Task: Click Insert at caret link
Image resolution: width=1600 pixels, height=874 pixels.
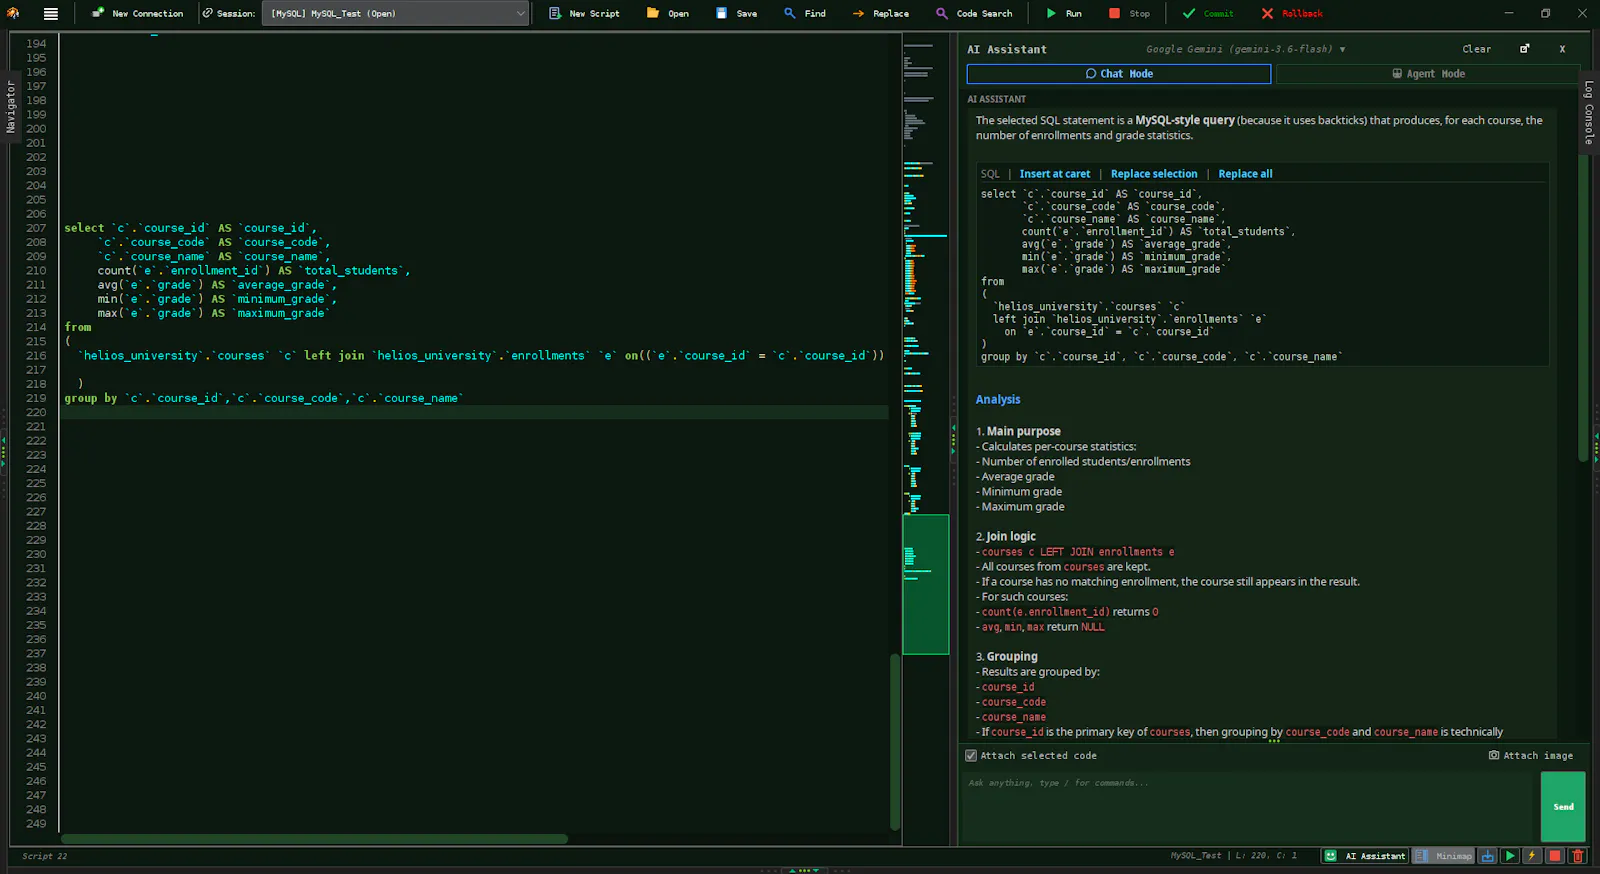Action: pos(1055,174)
